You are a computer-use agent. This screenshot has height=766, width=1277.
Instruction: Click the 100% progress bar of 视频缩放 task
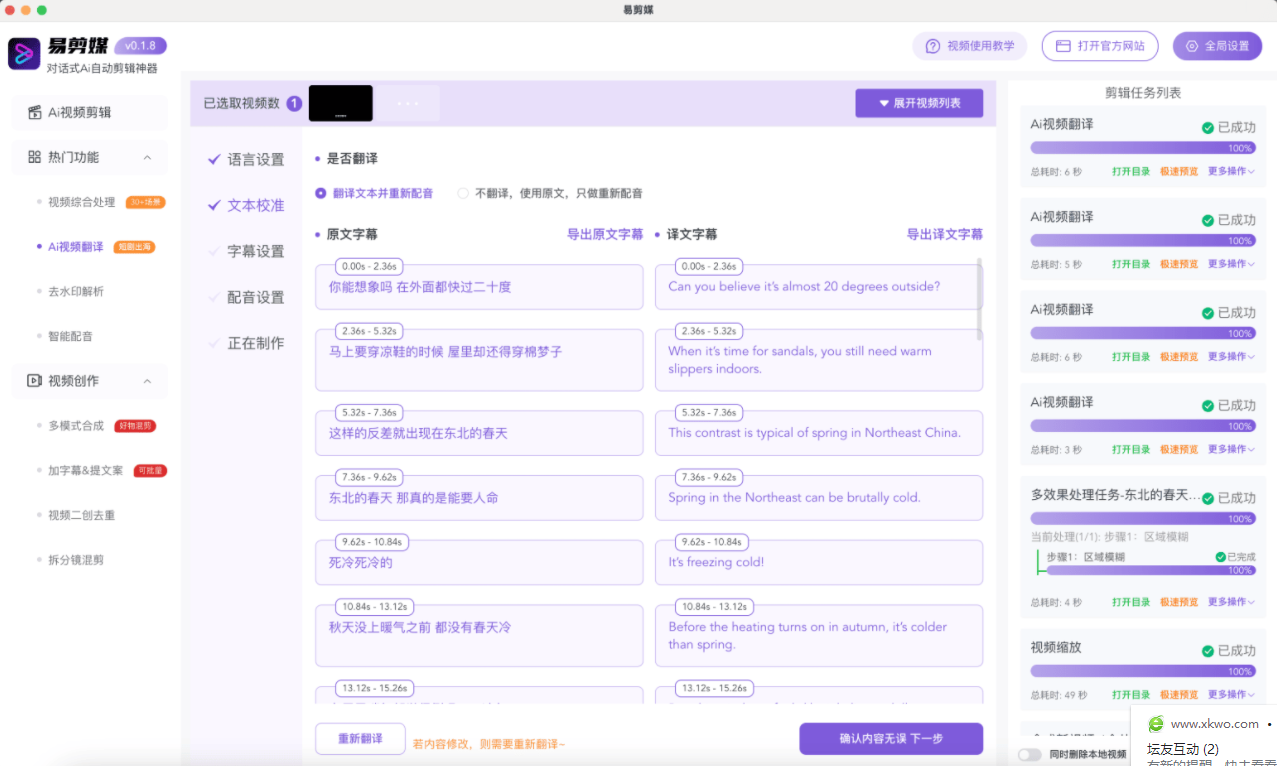pos(1142,669)
